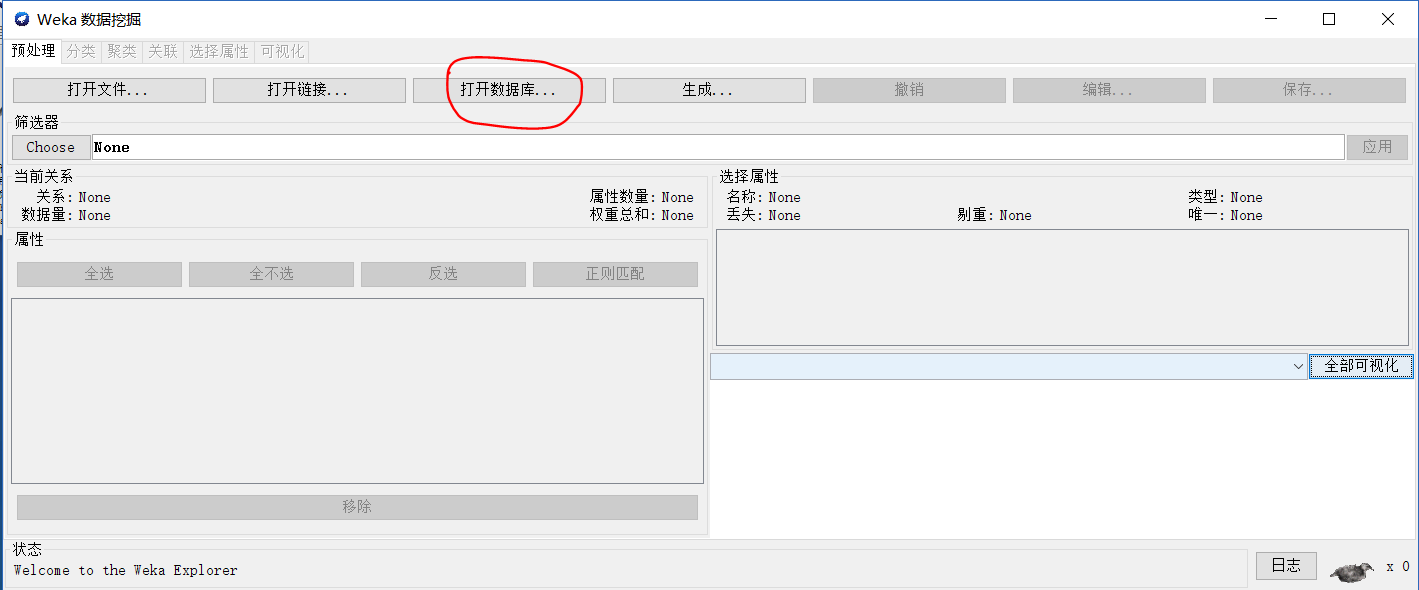Click the 'x 0' task counter
The image size is (1419, 590).
pos(1397,568)
